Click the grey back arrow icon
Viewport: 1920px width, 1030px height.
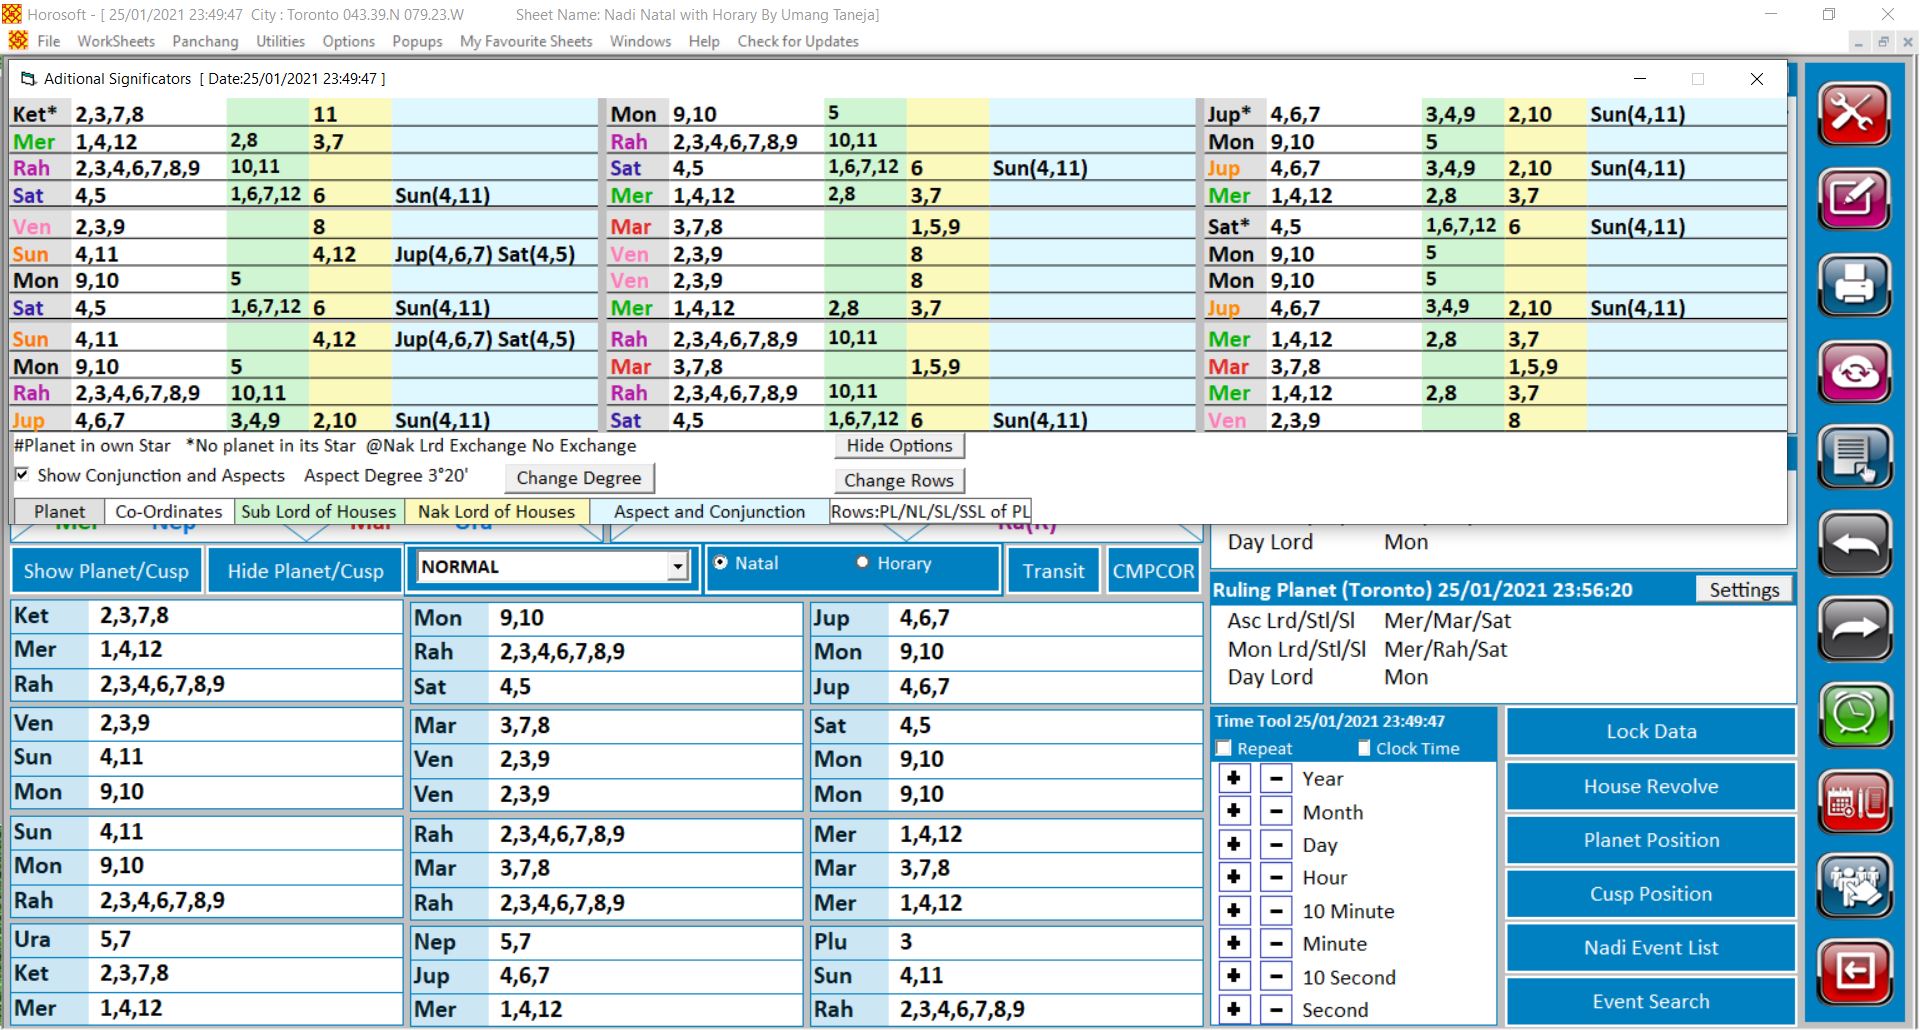1855,543
